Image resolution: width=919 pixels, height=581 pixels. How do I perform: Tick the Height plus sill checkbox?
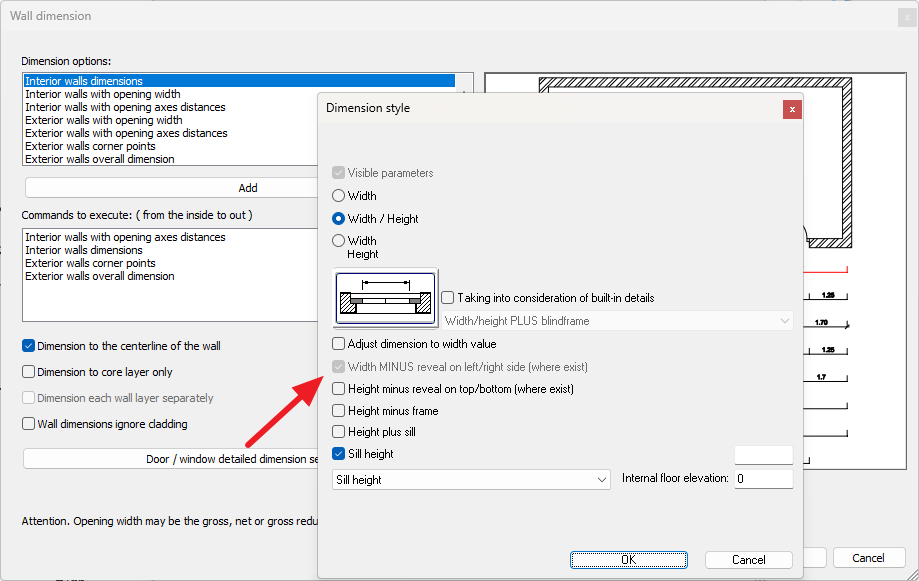[339, 432]
